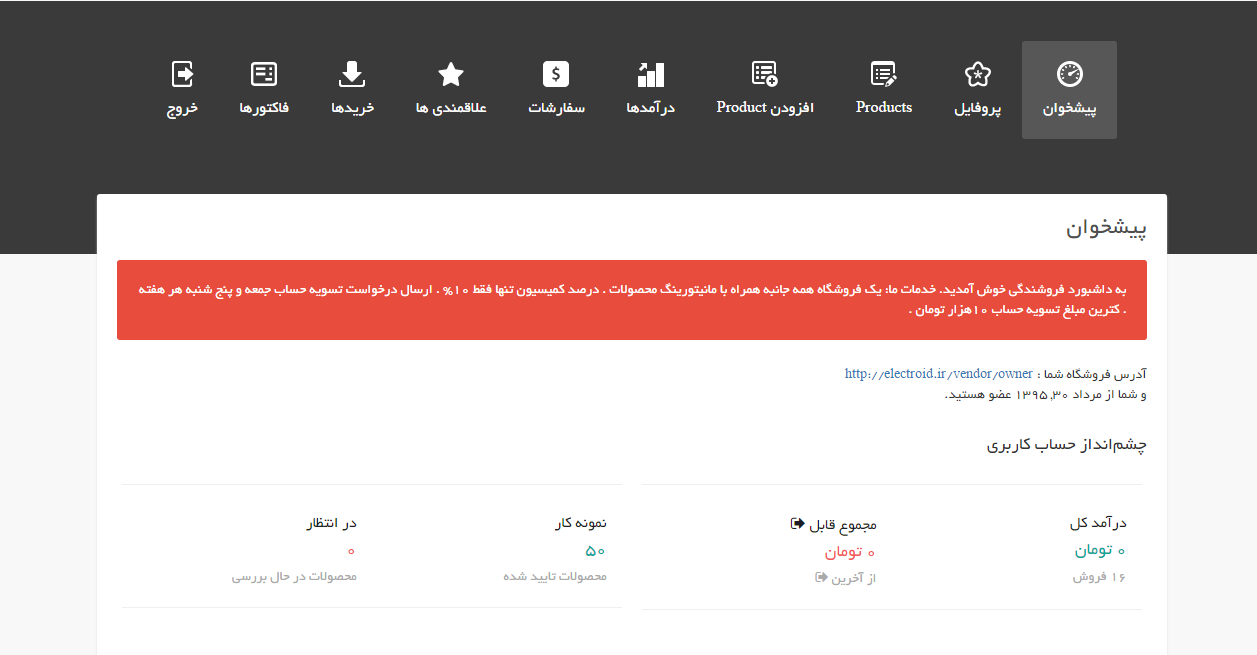Click the dashboard gauge icon
This screenshot has width=1257, height=655.
[x=1069, y=74]
